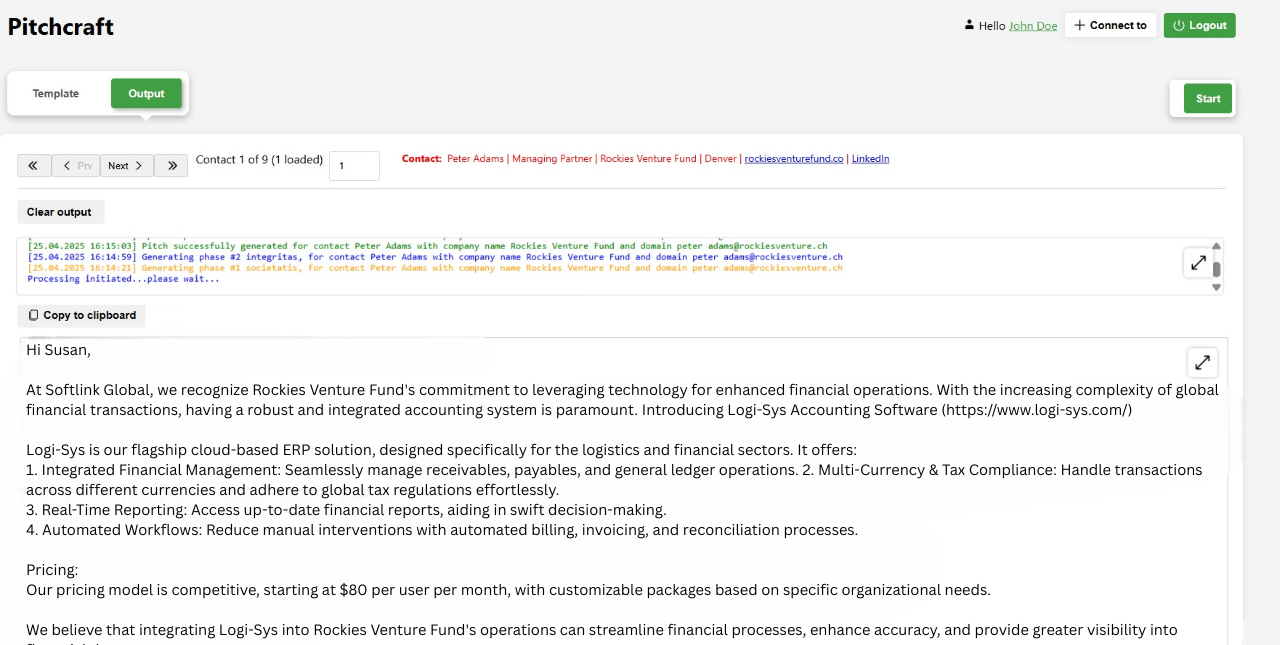Screen dimensions: 1280x645
Task: Jump to the last contact with double-right arrows
Action: 171,166
